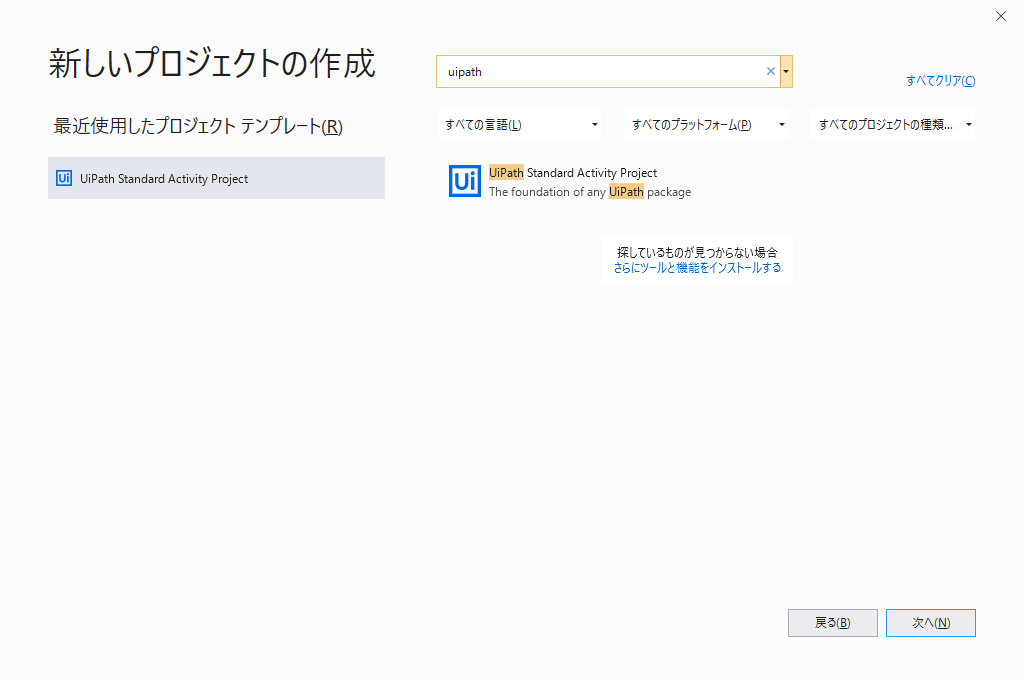The image size is (1024, 680).
Task: Click the large UiPath logo in search results
Action: click(x=465, y=181)
